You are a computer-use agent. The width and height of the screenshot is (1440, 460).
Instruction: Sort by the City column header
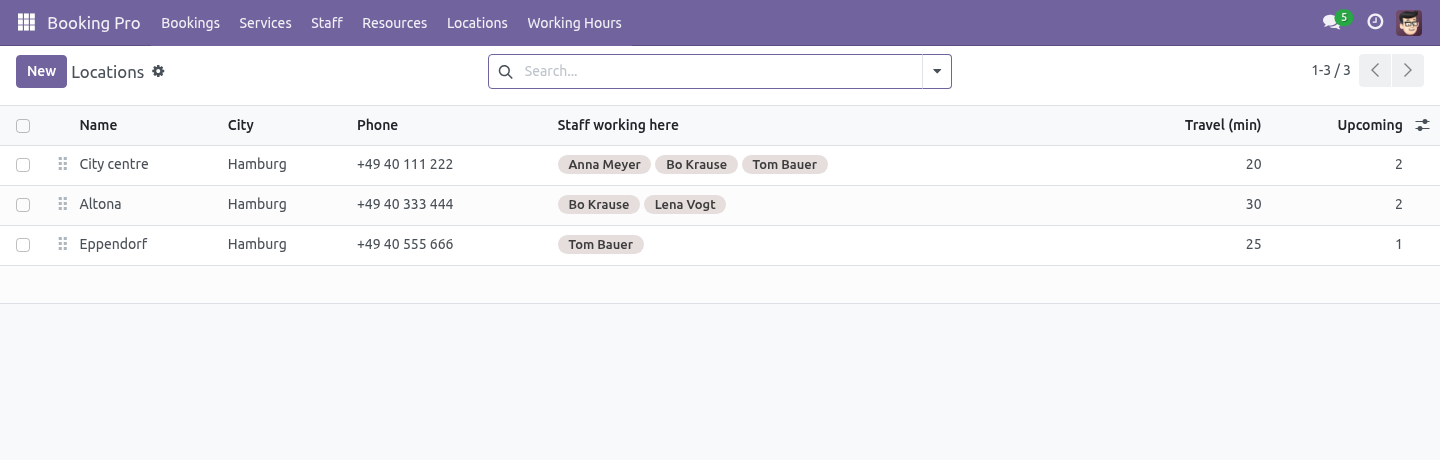click(240, 125)
